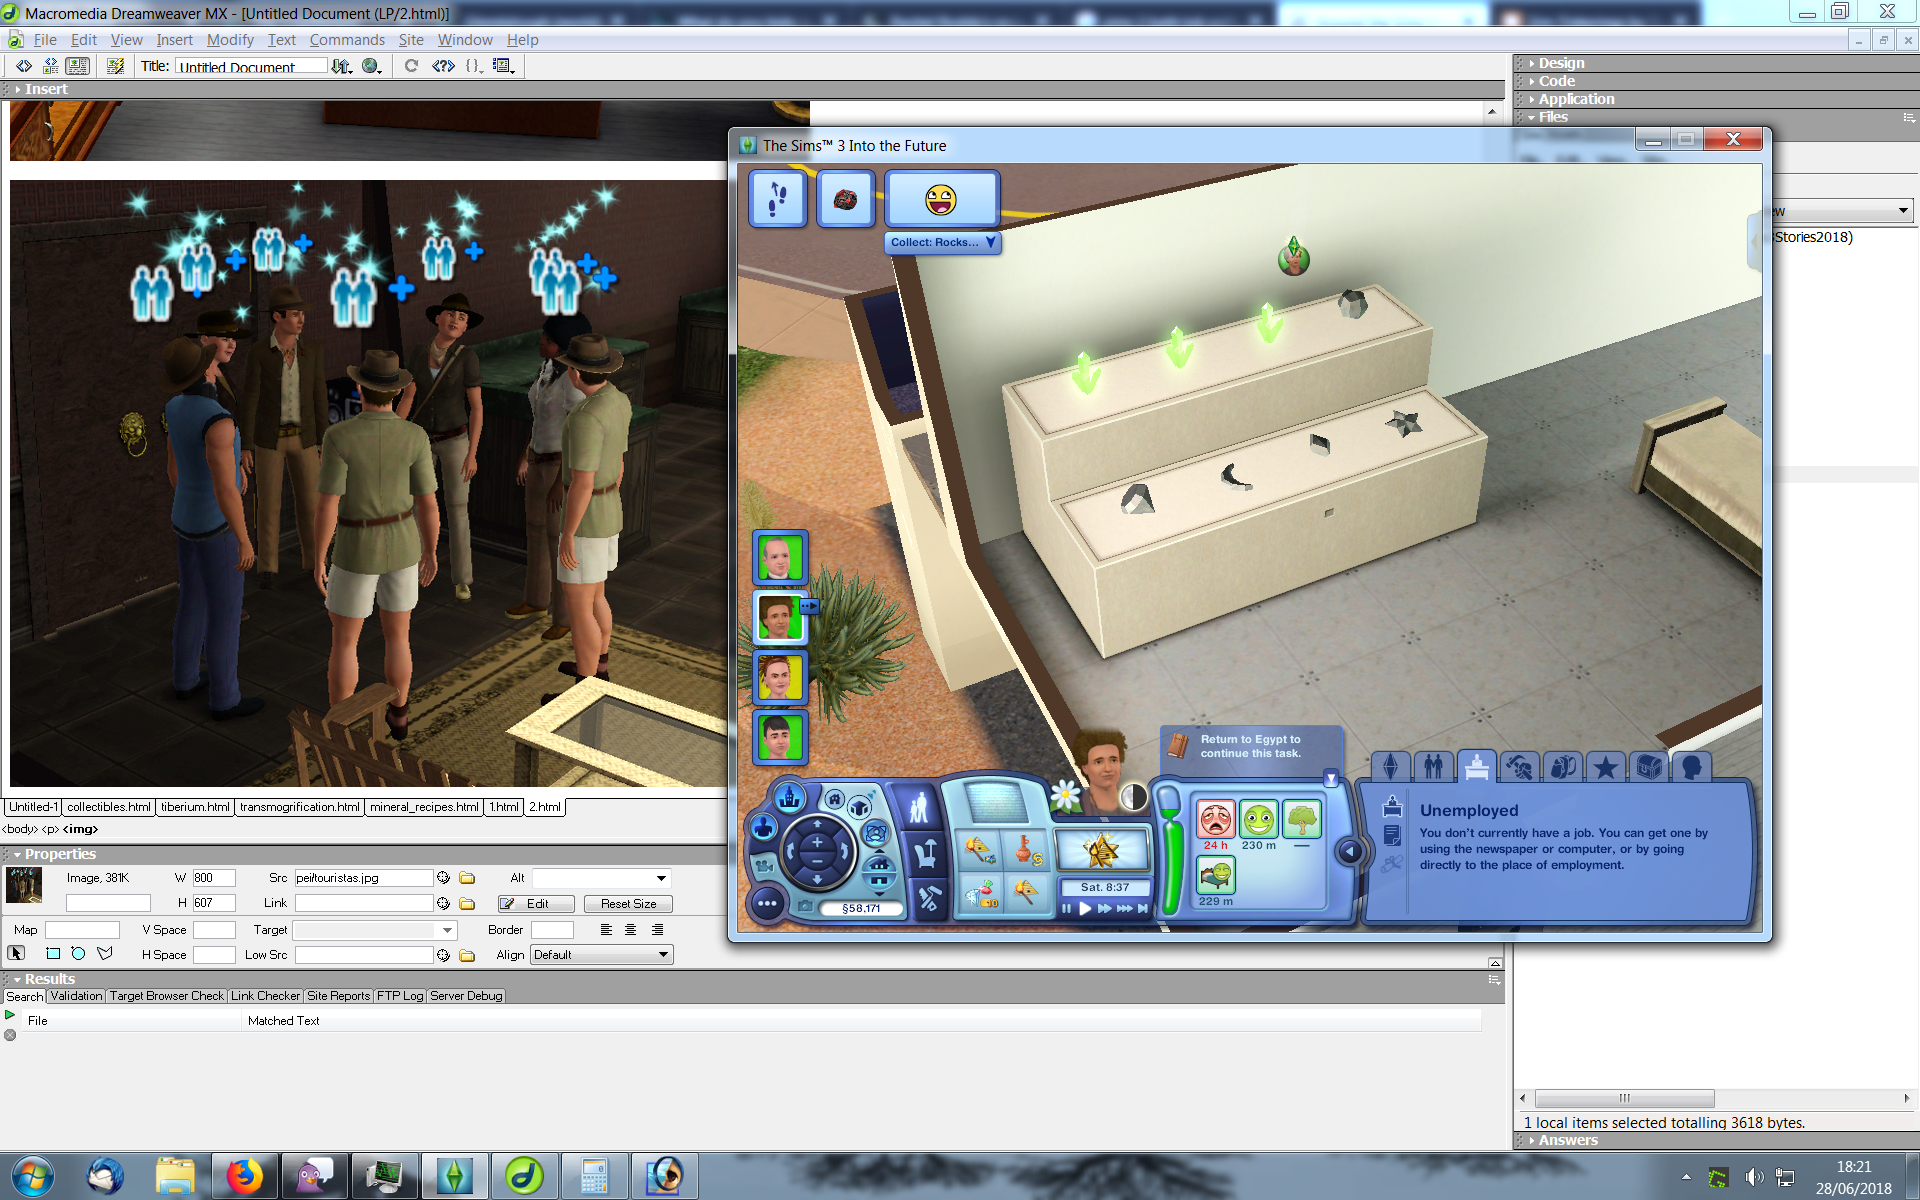This screenshot has height=1200, width=1920.
Task: Open Firefox from Windows taskbar
Action: tap(244, 1176)
